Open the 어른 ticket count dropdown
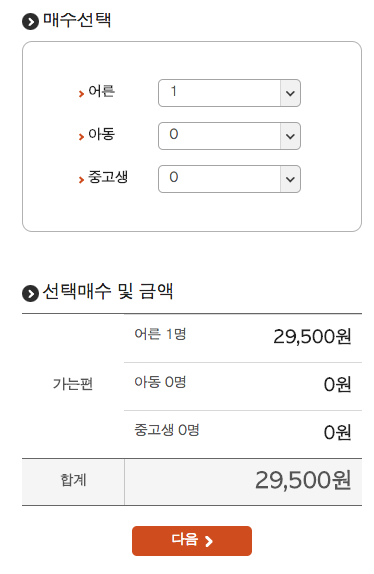Screen dimensions: 374x574 pyautogui.click(x=229, y=93)
